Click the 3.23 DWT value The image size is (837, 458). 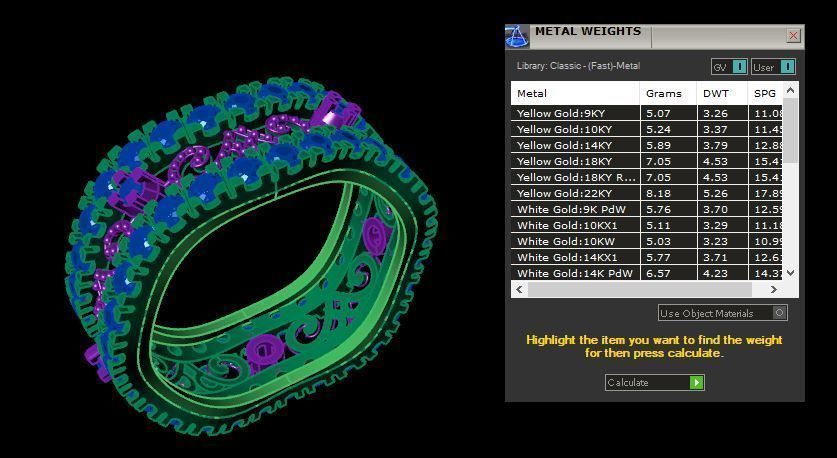click(715, 241)
